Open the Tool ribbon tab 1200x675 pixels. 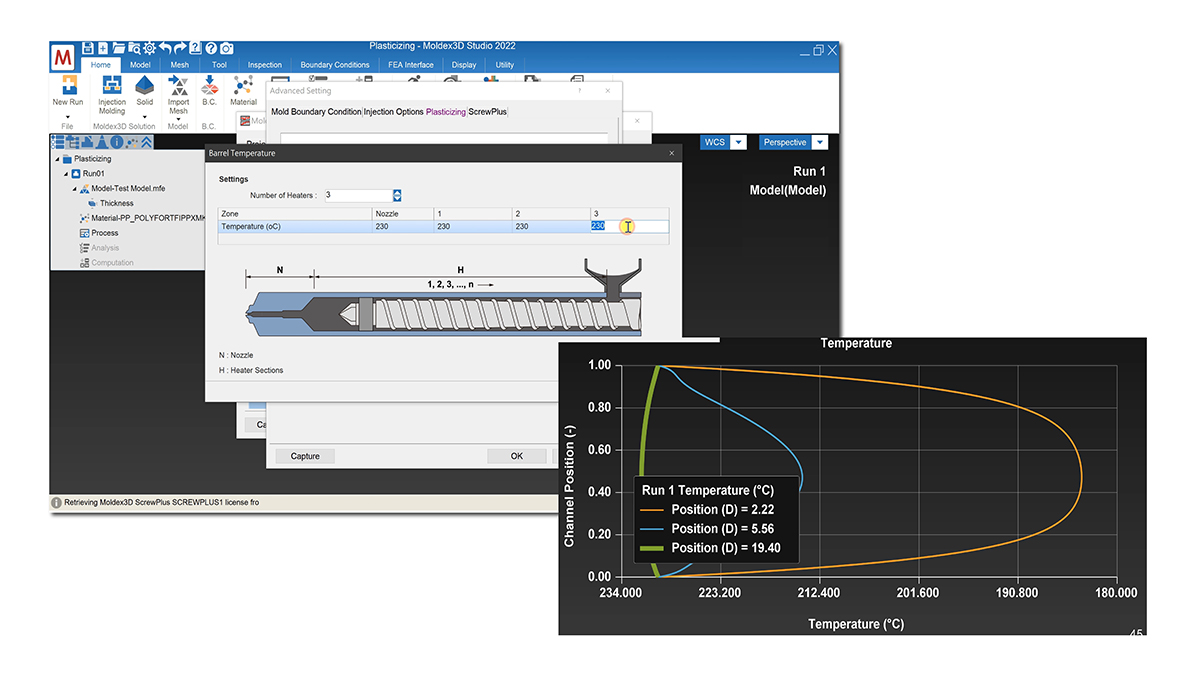219,65
